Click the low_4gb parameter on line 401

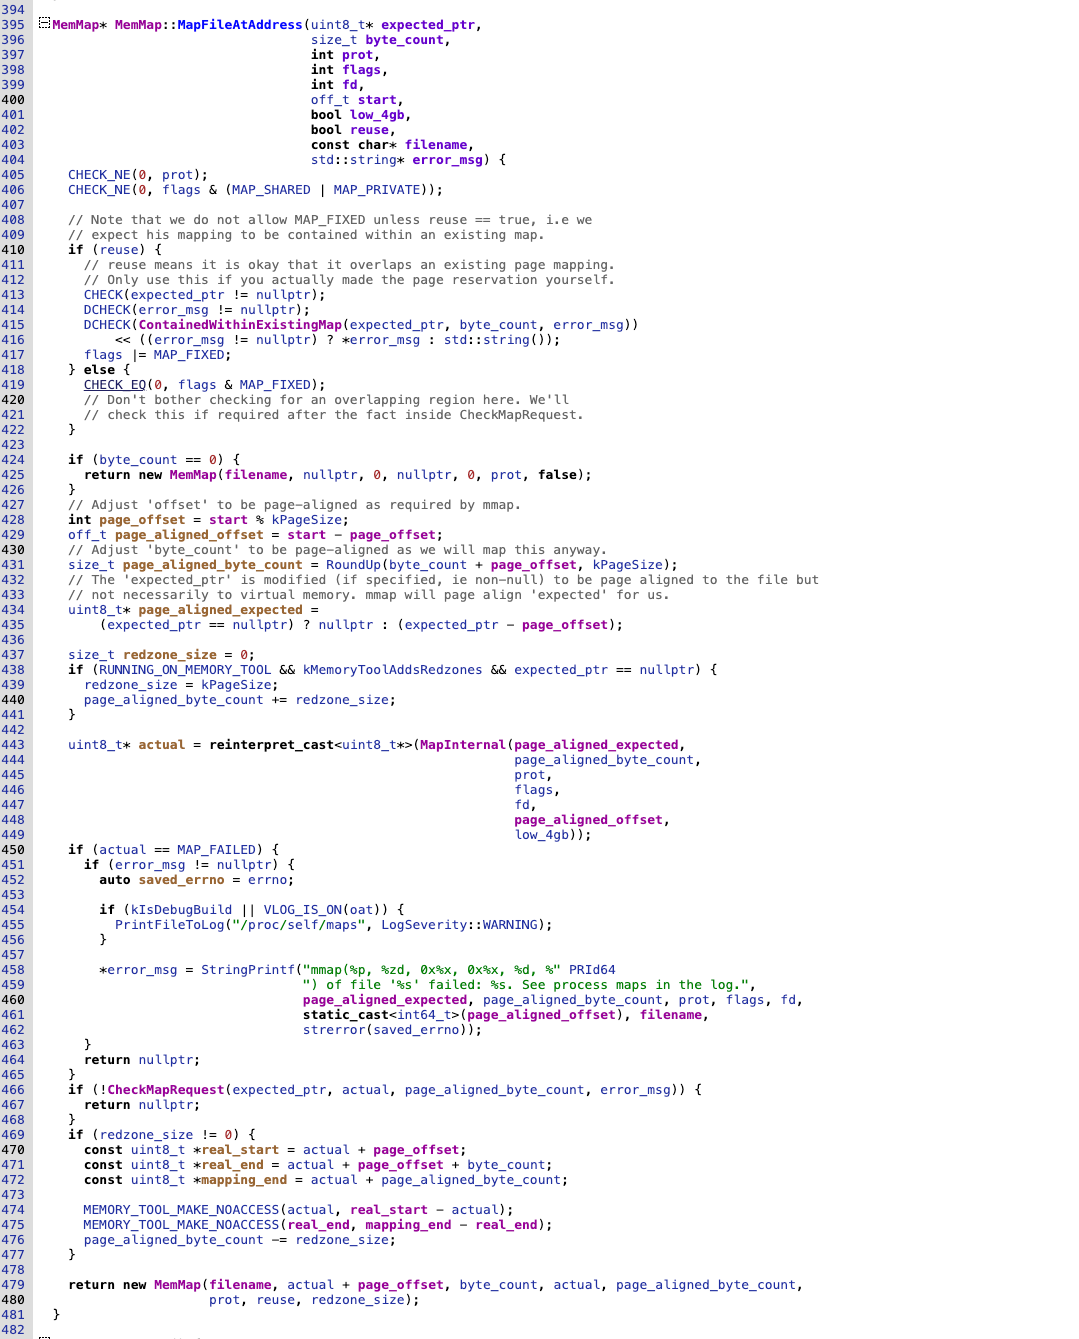tap(377, 115)
